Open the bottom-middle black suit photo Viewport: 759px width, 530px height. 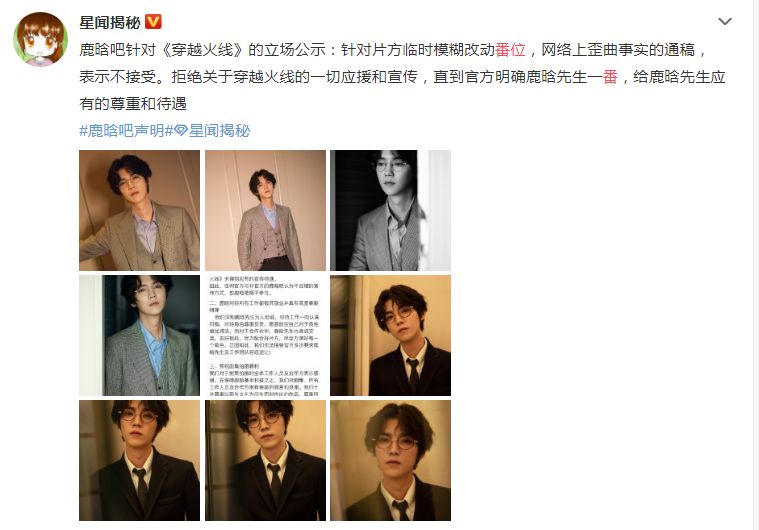pos(265,460)
